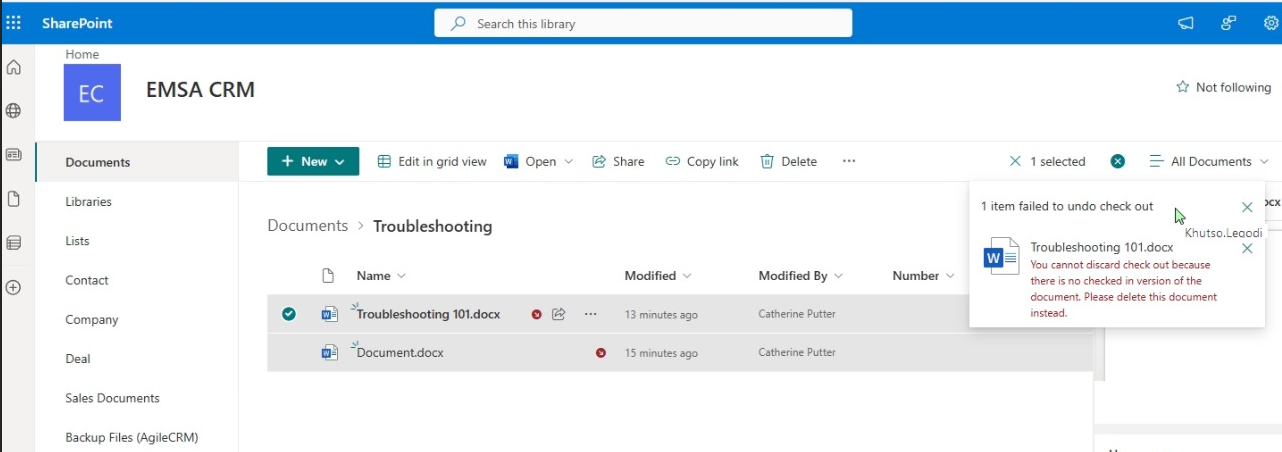Click the 13 minutes ago modified value
1282x452 pixels.
(x=661, y=314)
